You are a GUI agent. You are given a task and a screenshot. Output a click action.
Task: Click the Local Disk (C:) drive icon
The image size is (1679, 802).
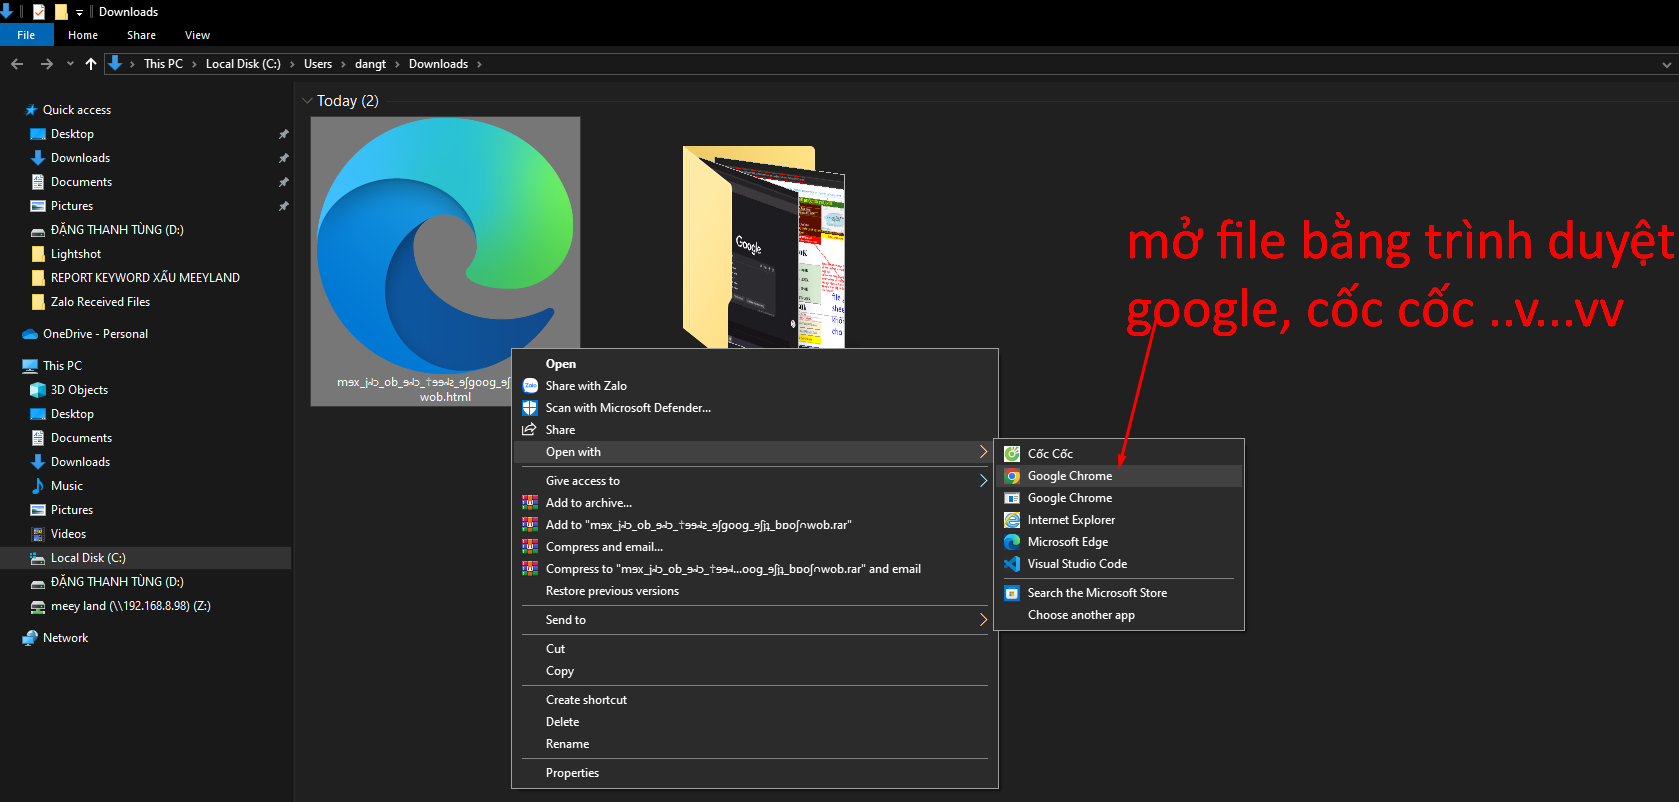[38, 558]
